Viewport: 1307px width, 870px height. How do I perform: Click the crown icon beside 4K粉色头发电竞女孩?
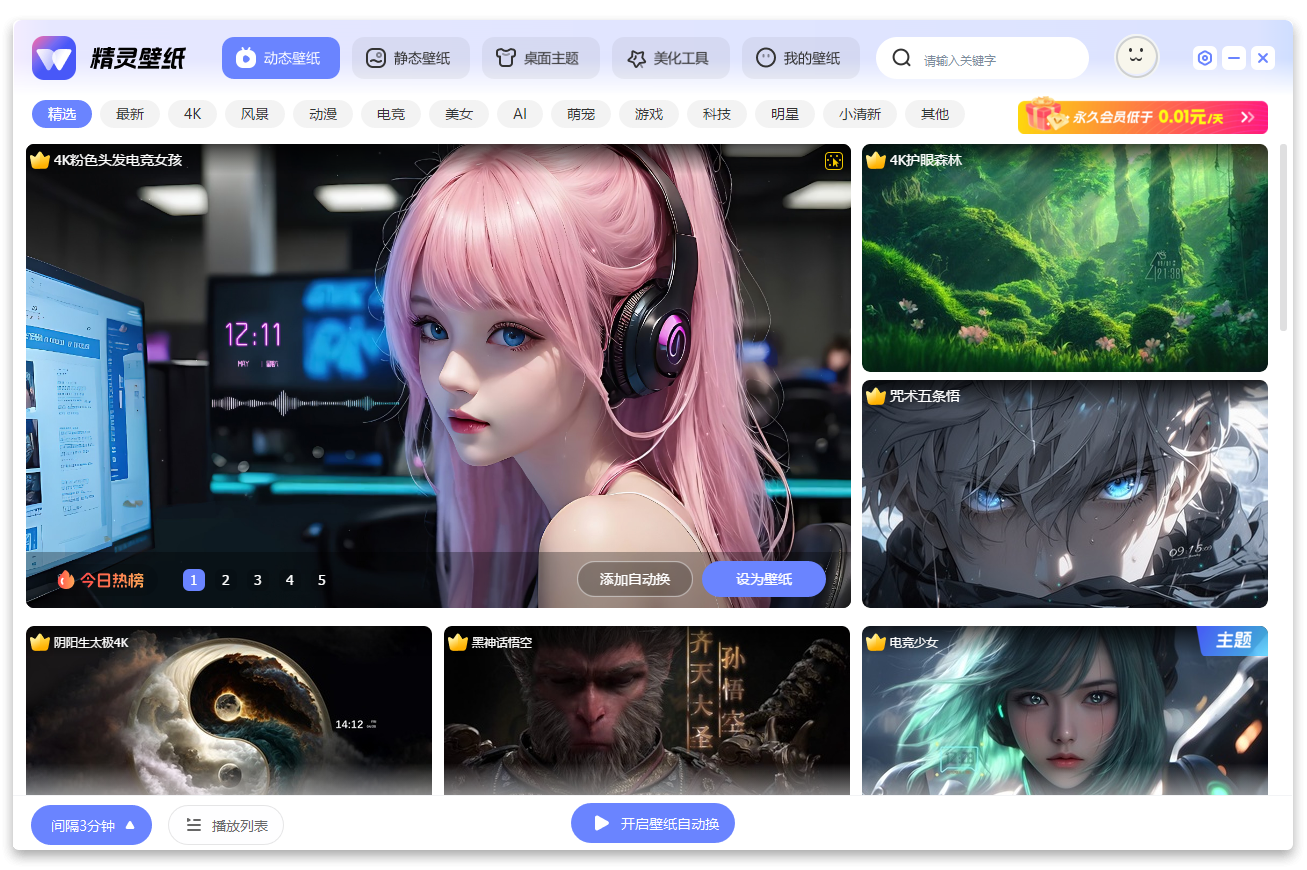tap(40, 160)
